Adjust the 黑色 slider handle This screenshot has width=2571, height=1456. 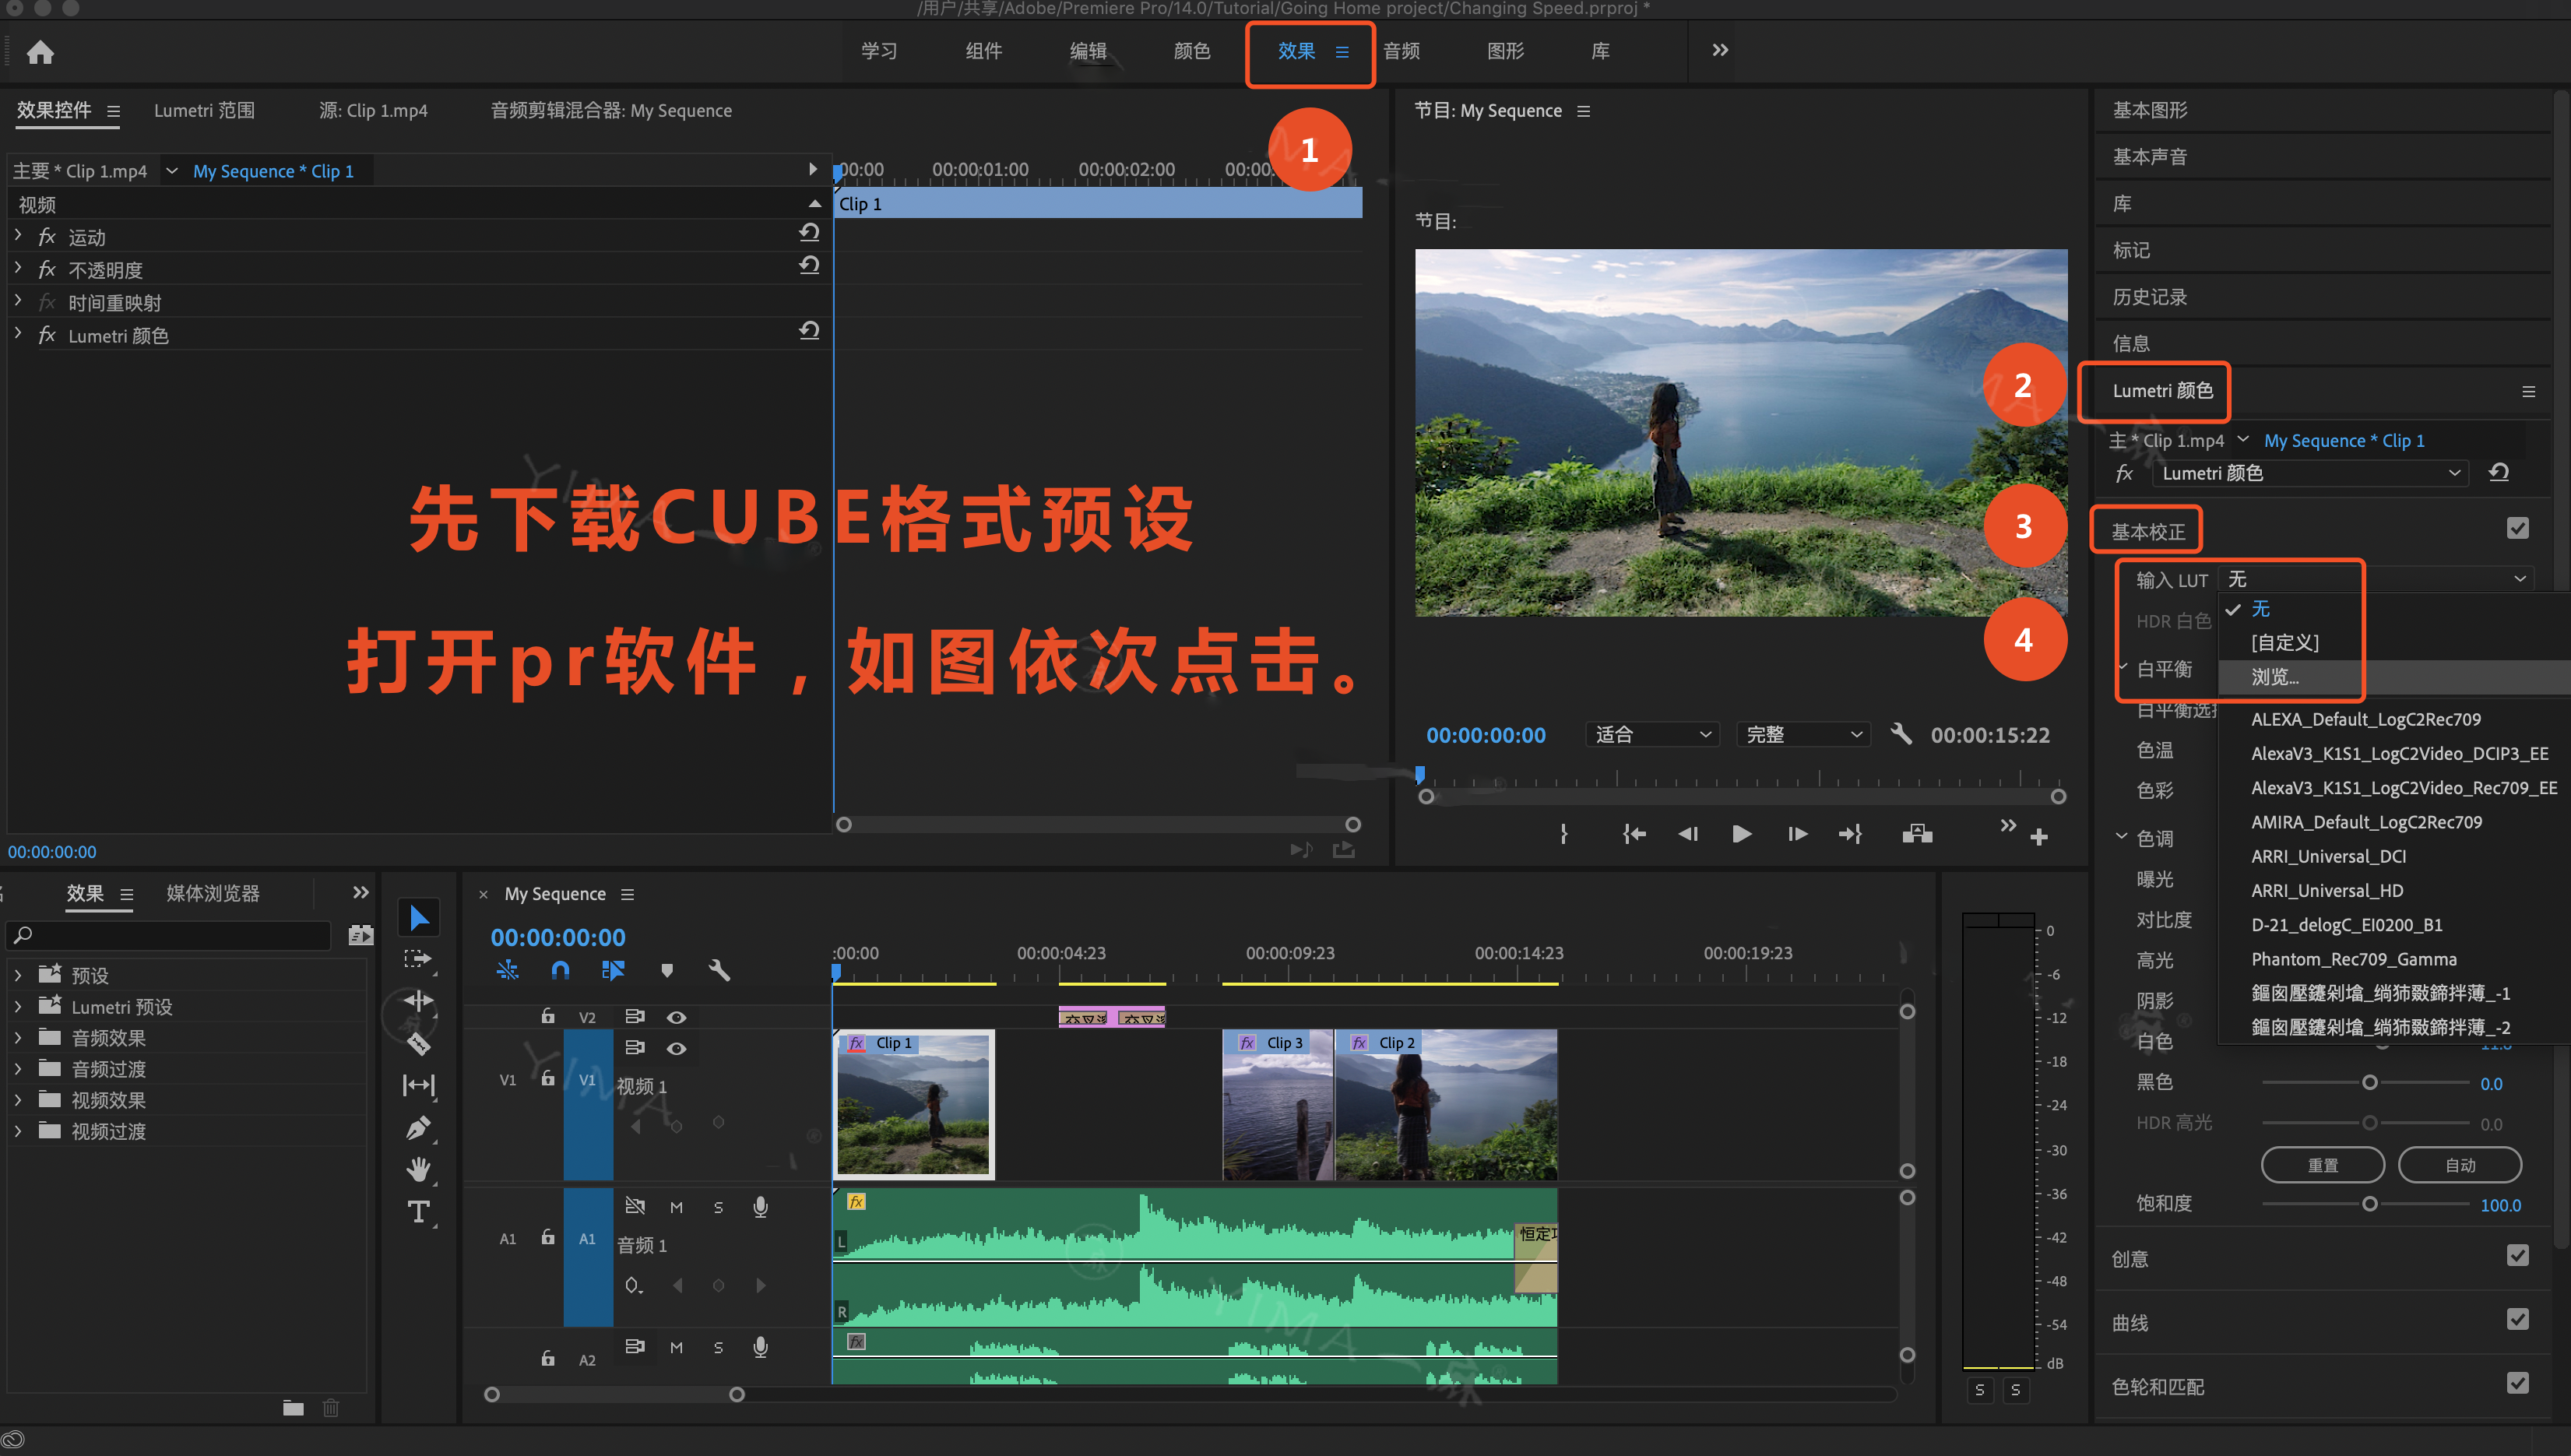pyautogui.click(x=2369, y=1082)
